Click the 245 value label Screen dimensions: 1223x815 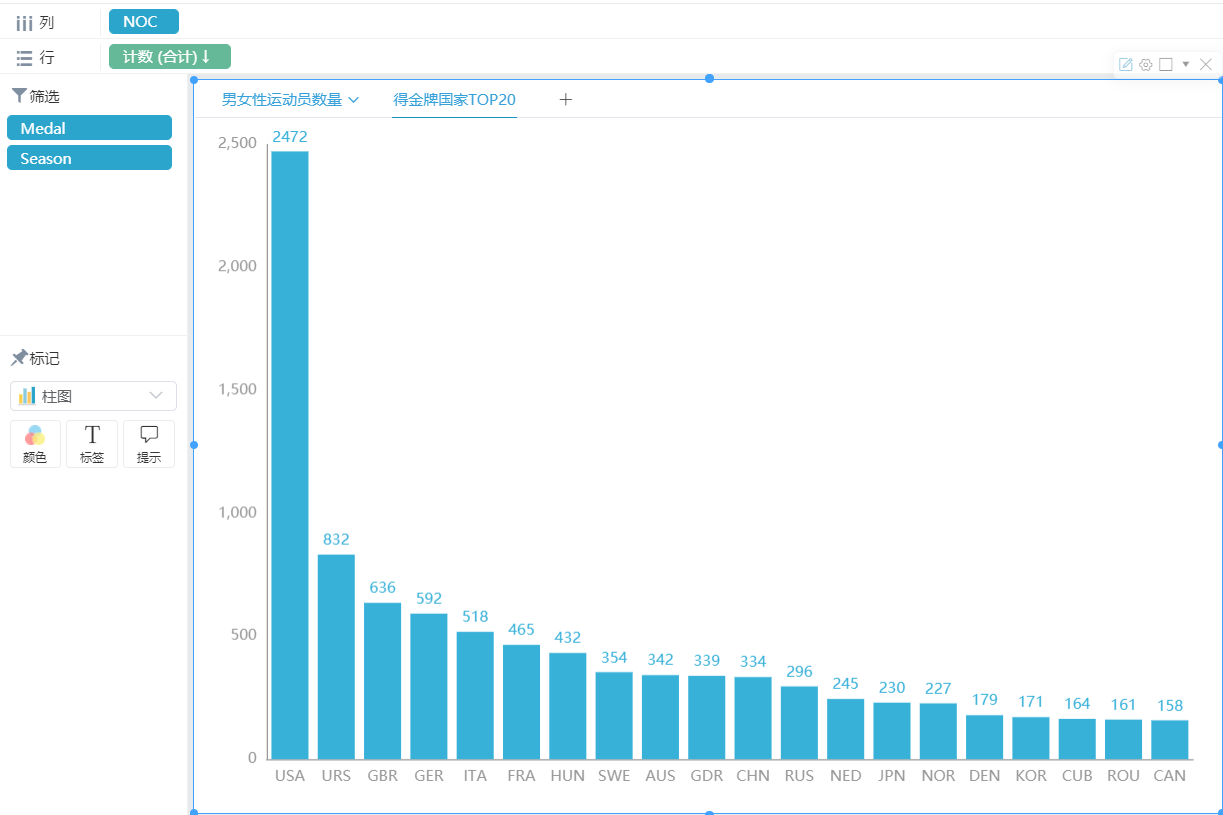tap(845, 684)
